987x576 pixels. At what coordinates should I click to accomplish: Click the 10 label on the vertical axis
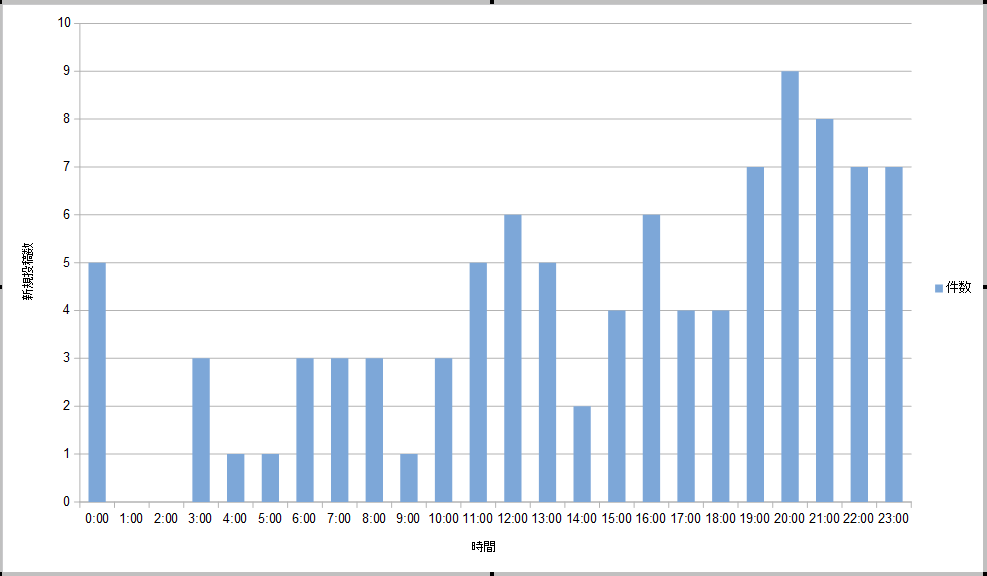[x=65, y=23]
